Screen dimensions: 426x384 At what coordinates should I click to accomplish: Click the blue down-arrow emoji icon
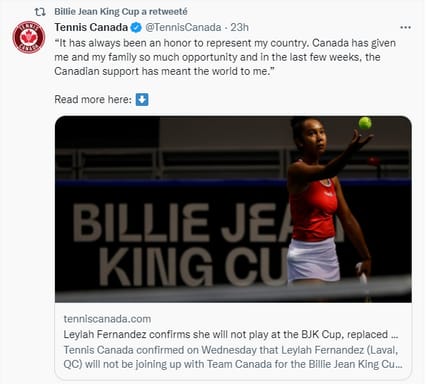pyautogui.click(x=142, y=99)
